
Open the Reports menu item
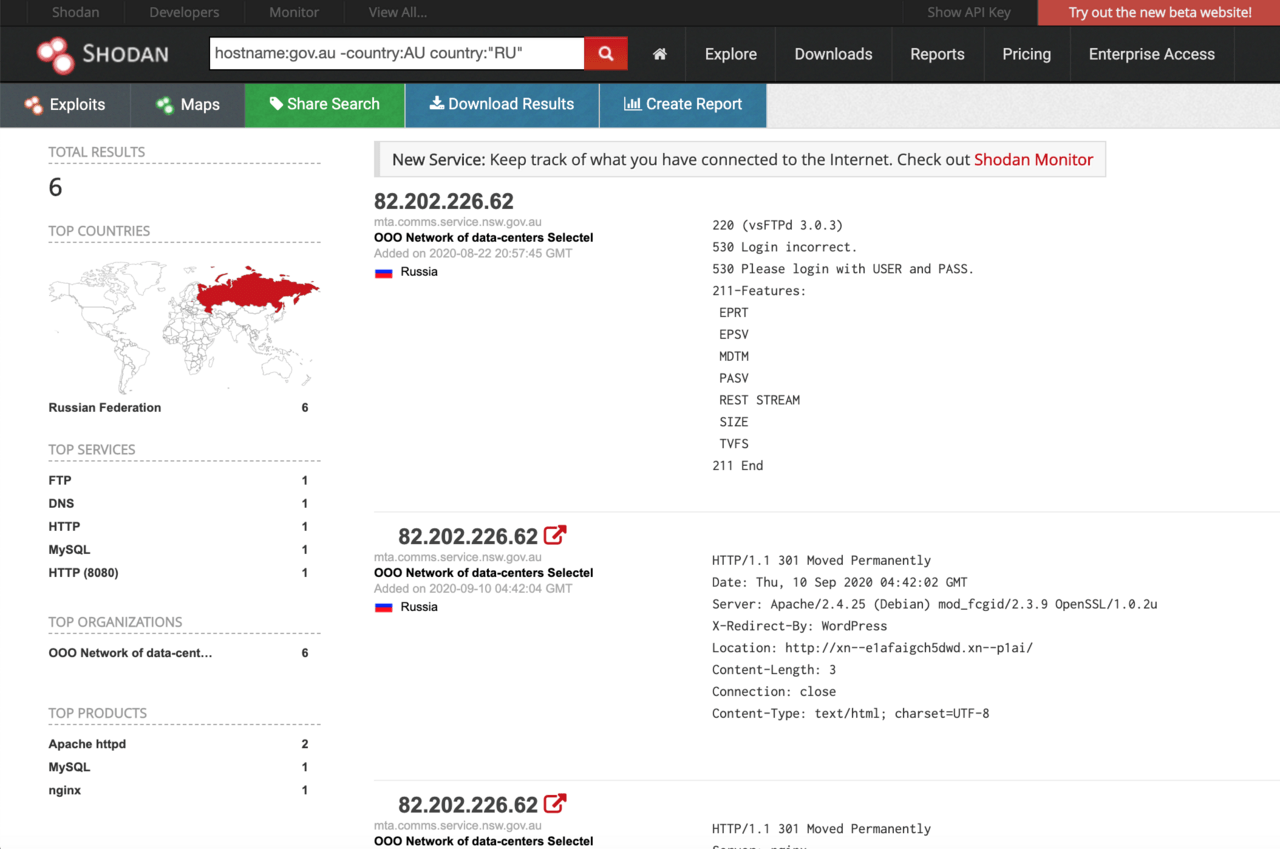click(x=937, y=54)
